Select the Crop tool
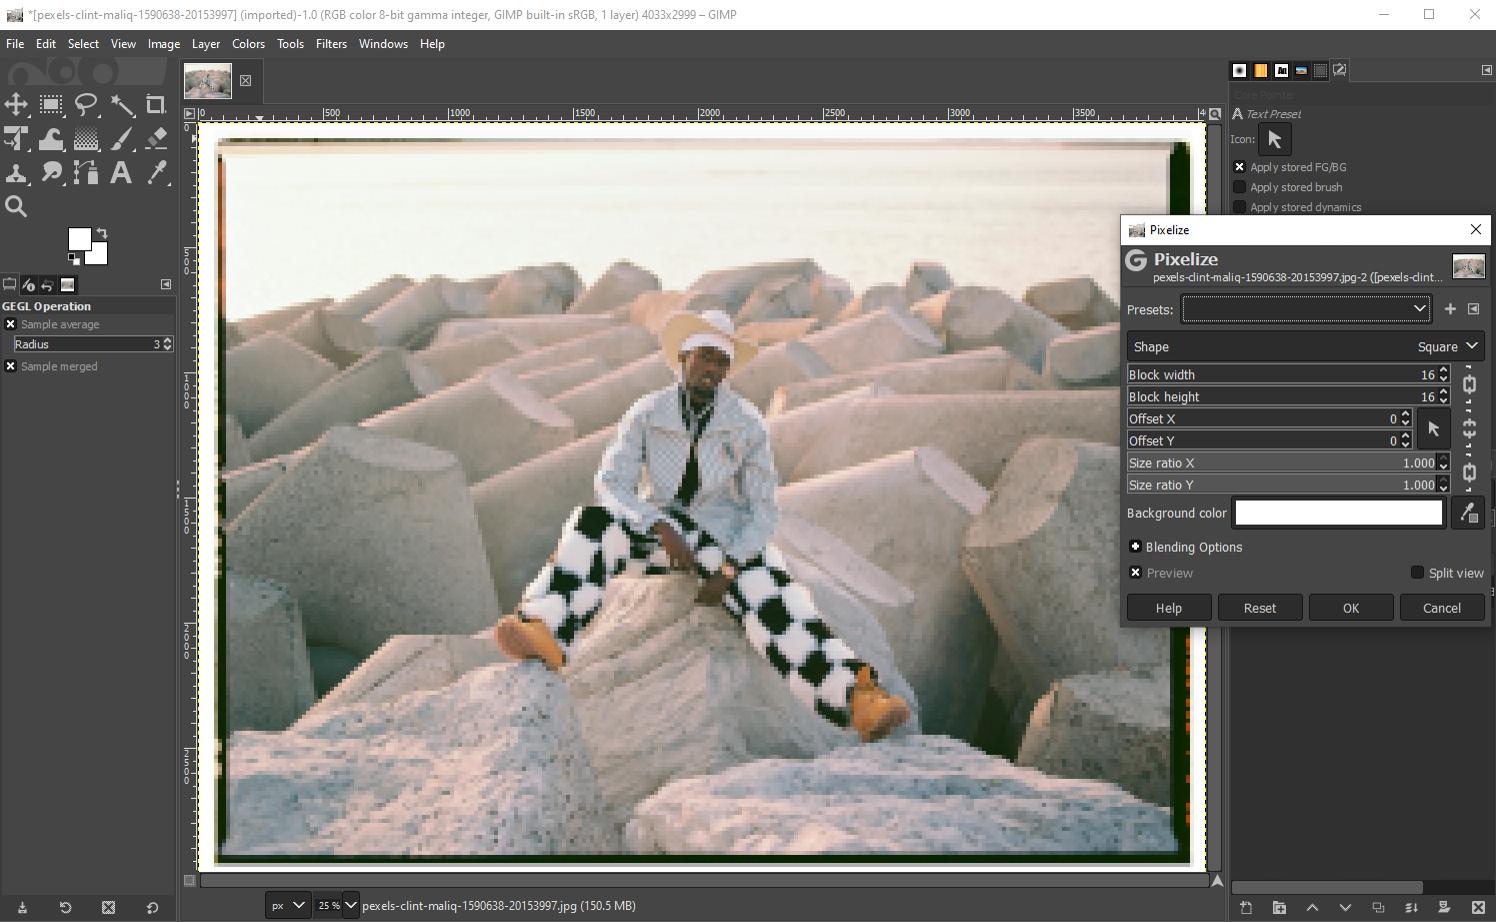This screenshot has width=1496, height=922. click(x=156, y=104)
